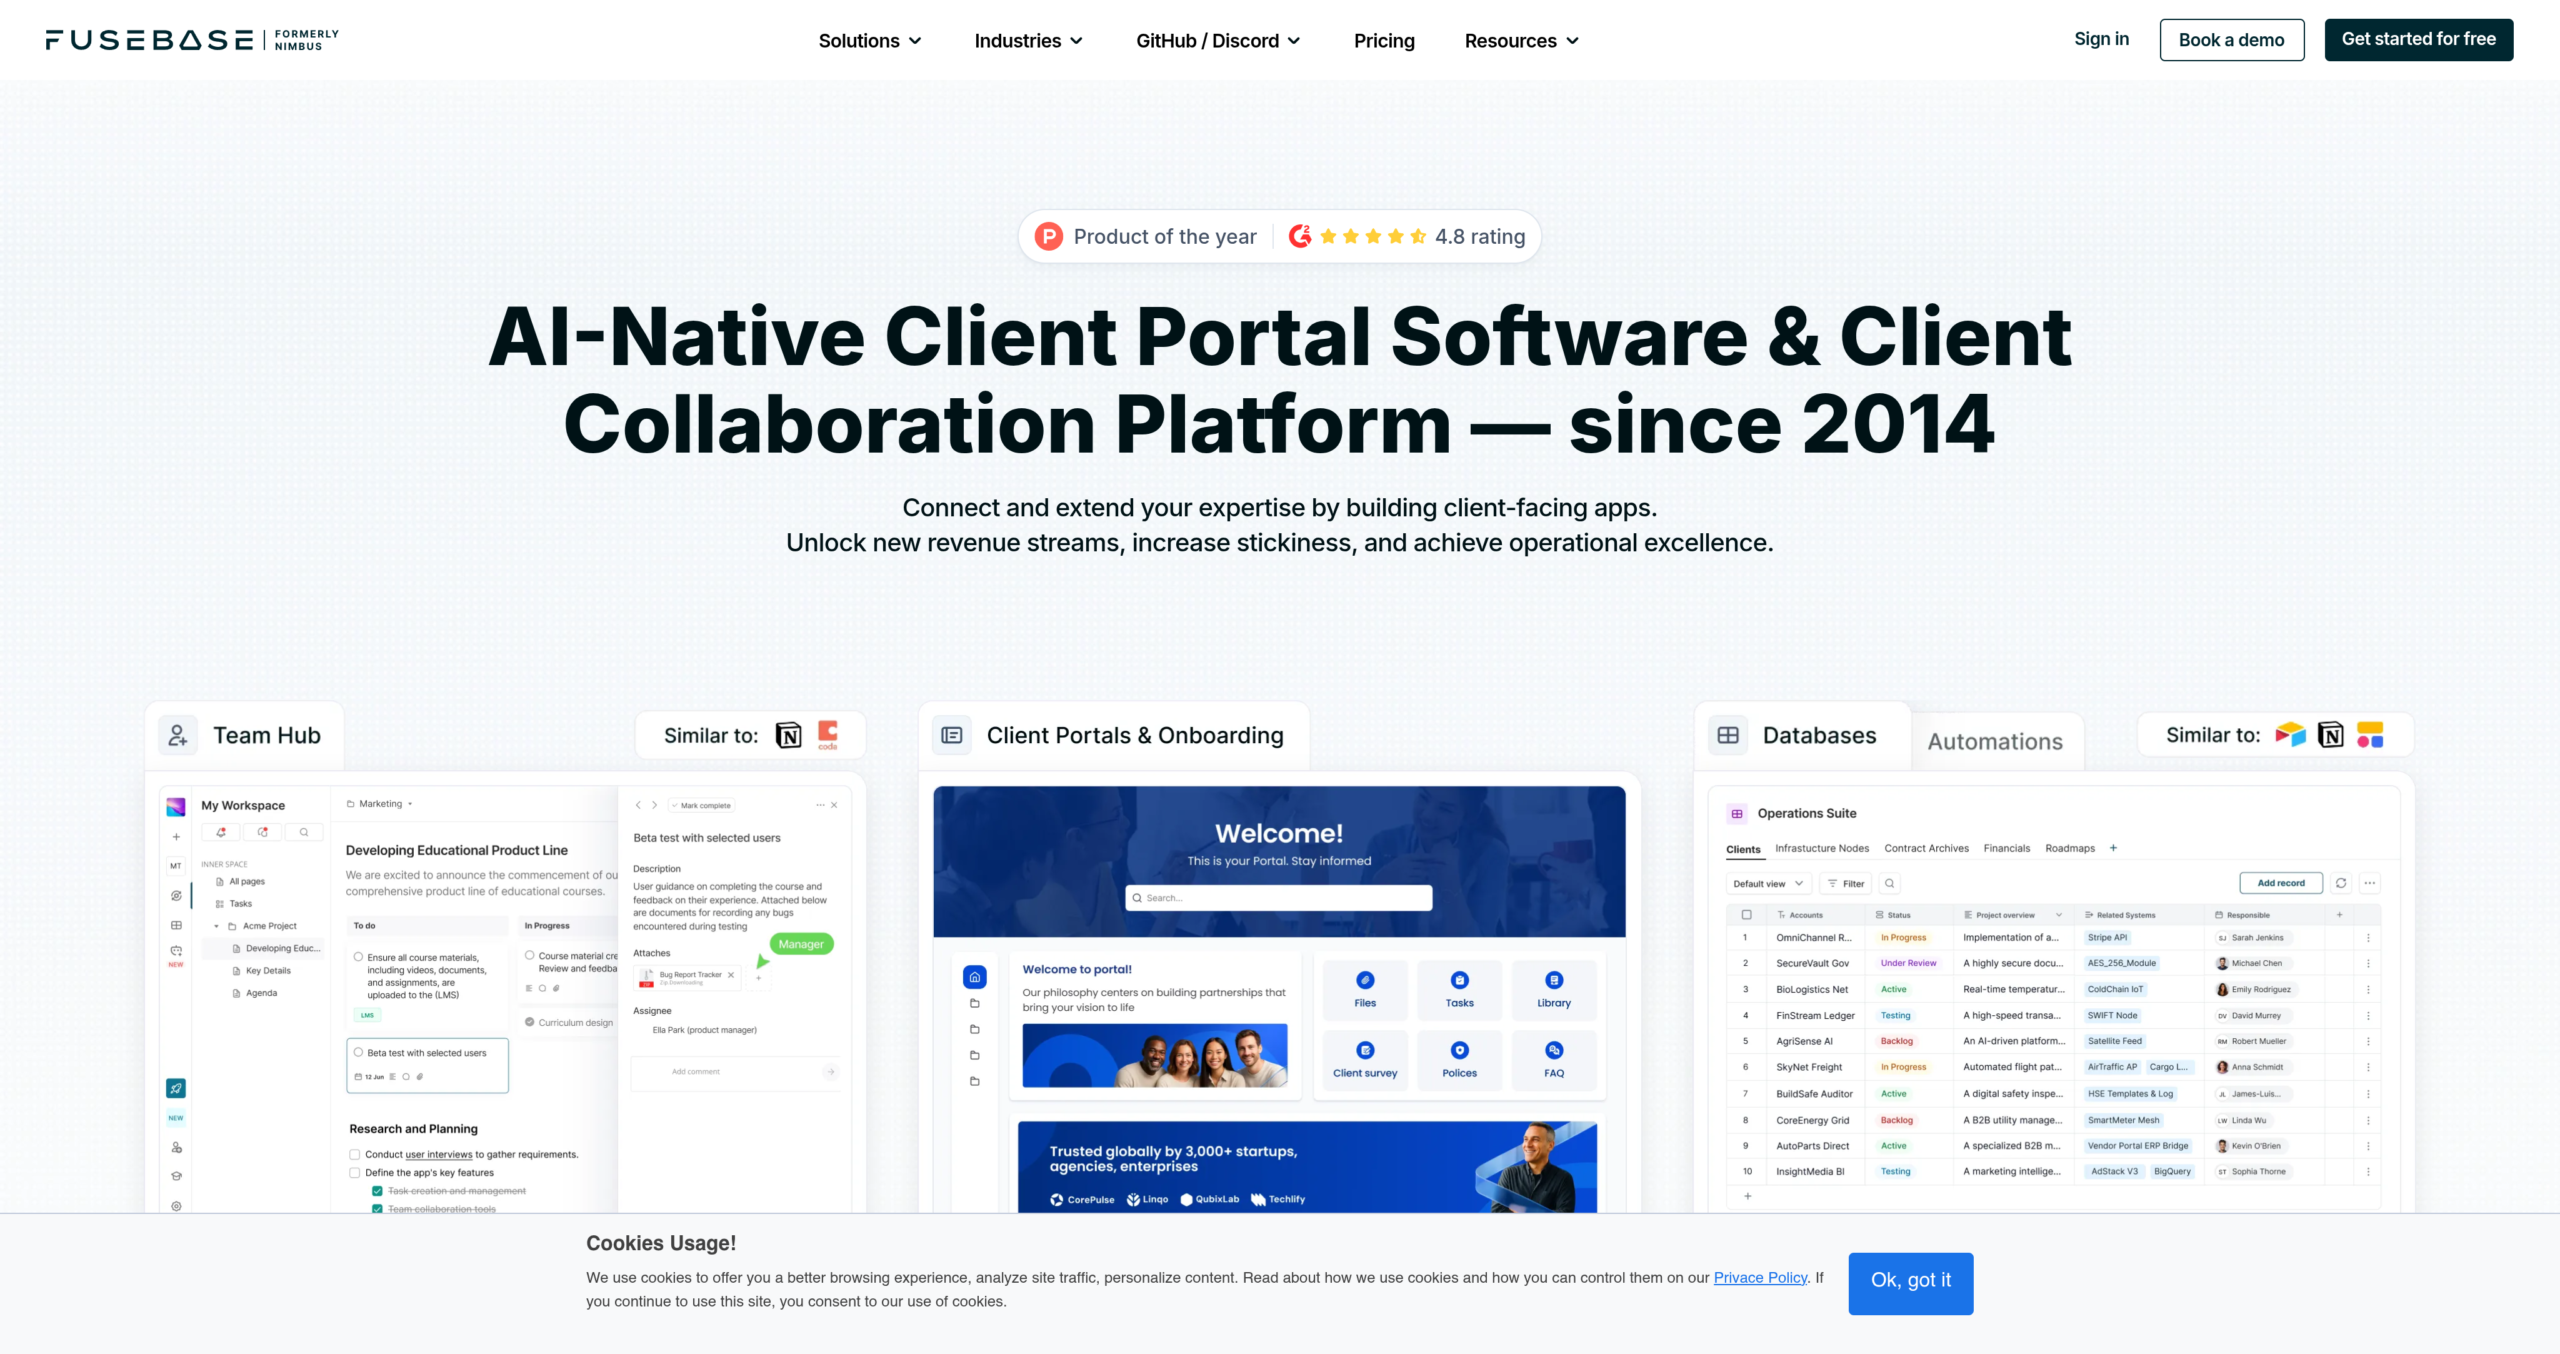Tick the 'Define the app's key features' checkbox

(x=355, y=1173)
